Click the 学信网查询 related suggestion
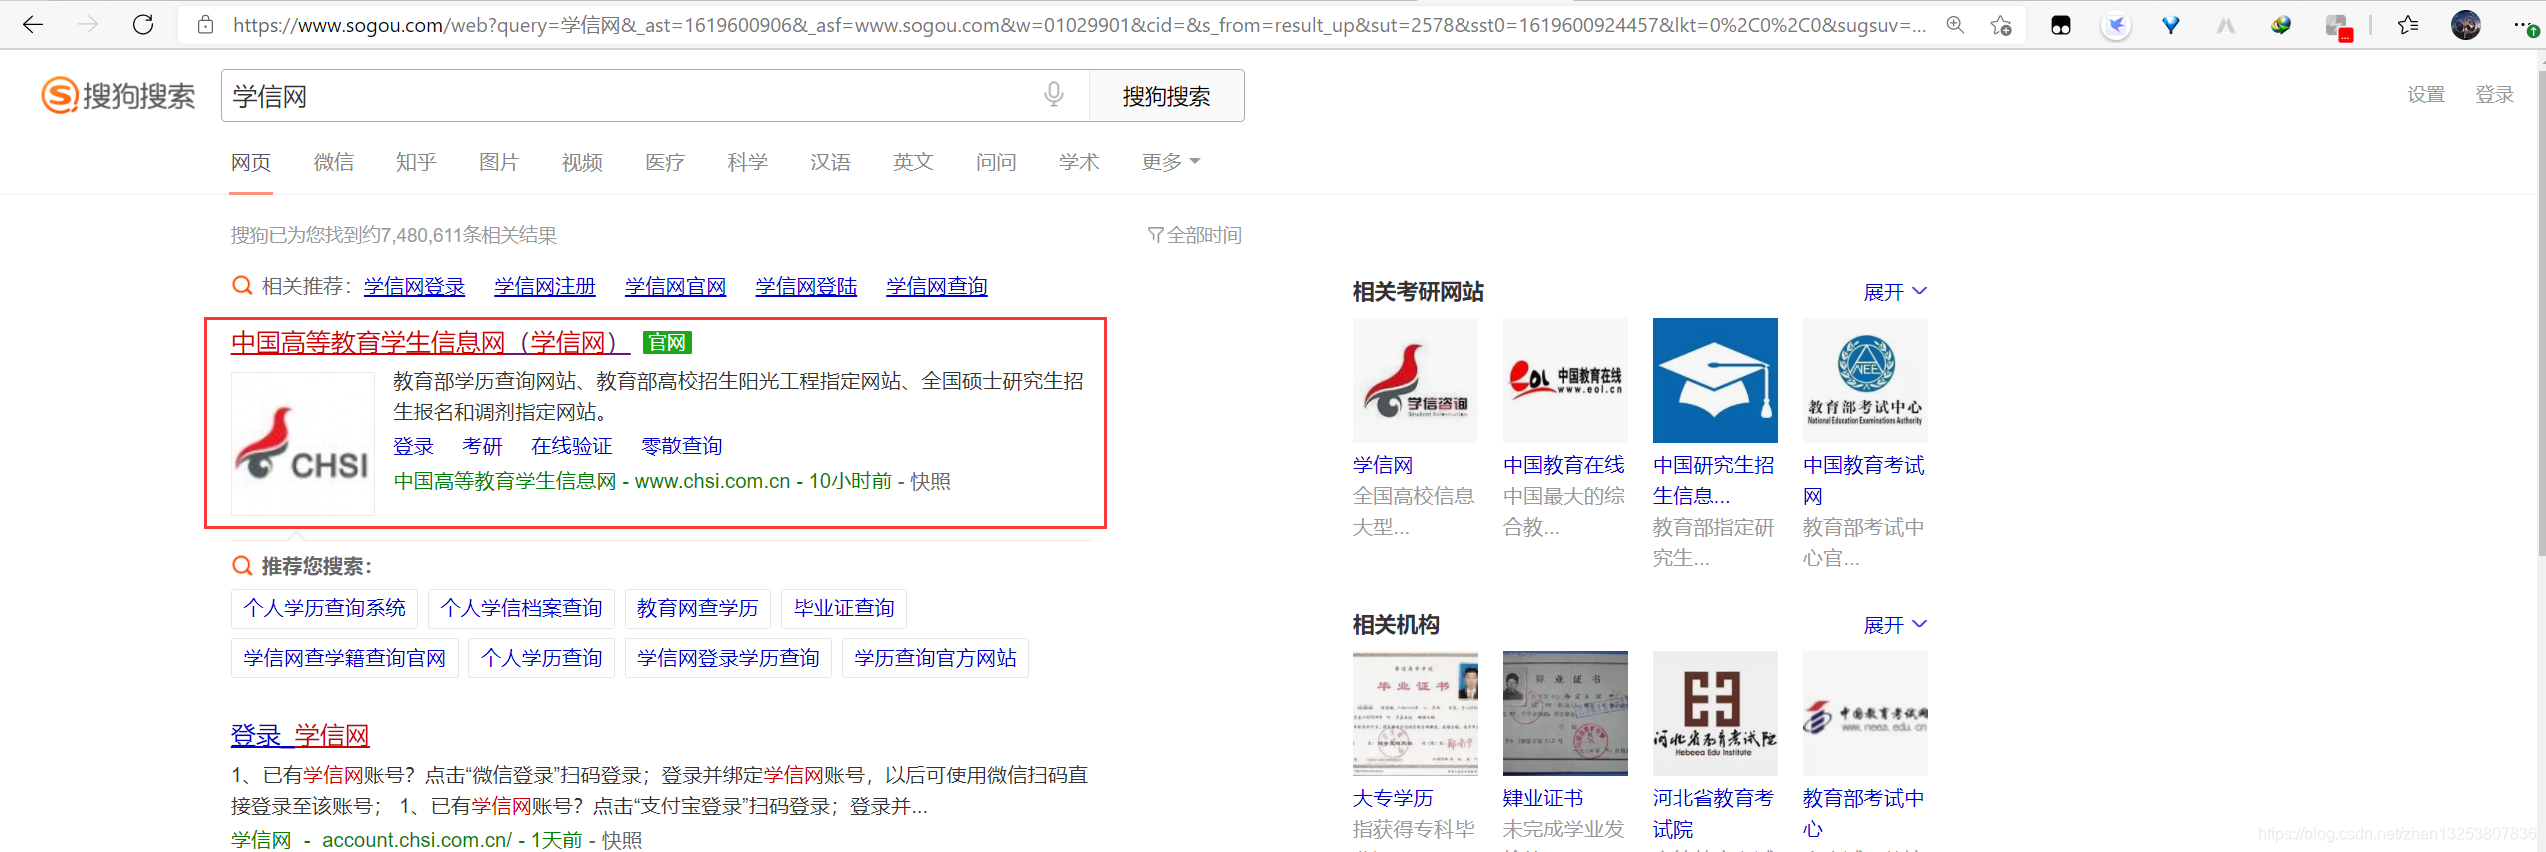Image resolution: width=2546 pixels, height=852 pixels. click(x=937, y=286)
